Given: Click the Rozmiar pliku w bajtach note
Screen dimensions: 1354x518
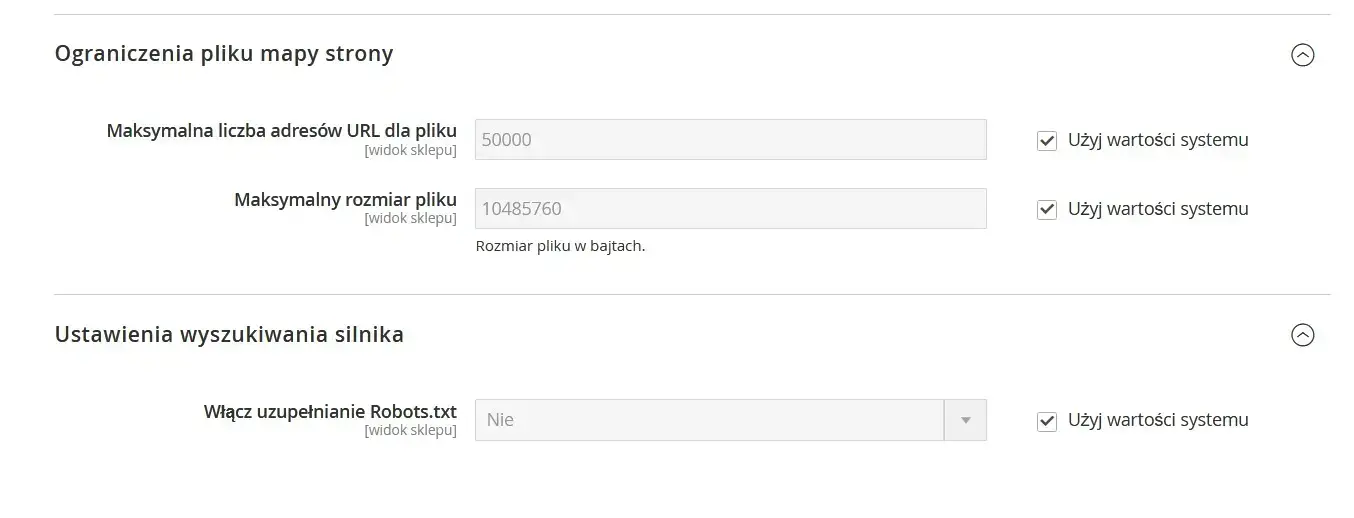Looking at the screenshot, I should pyautogui.click(x=560, y=246).
